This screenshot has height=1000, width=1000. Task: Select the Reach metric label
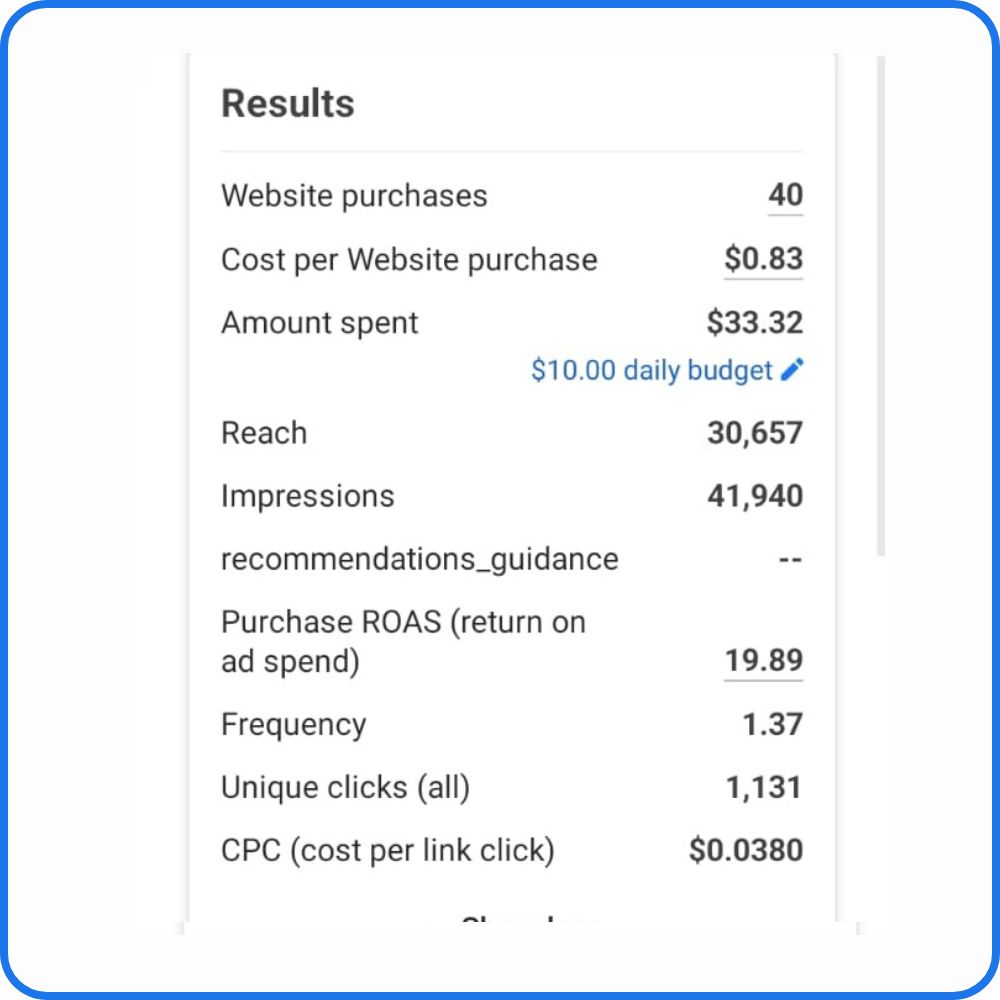[x=264, y=433]
